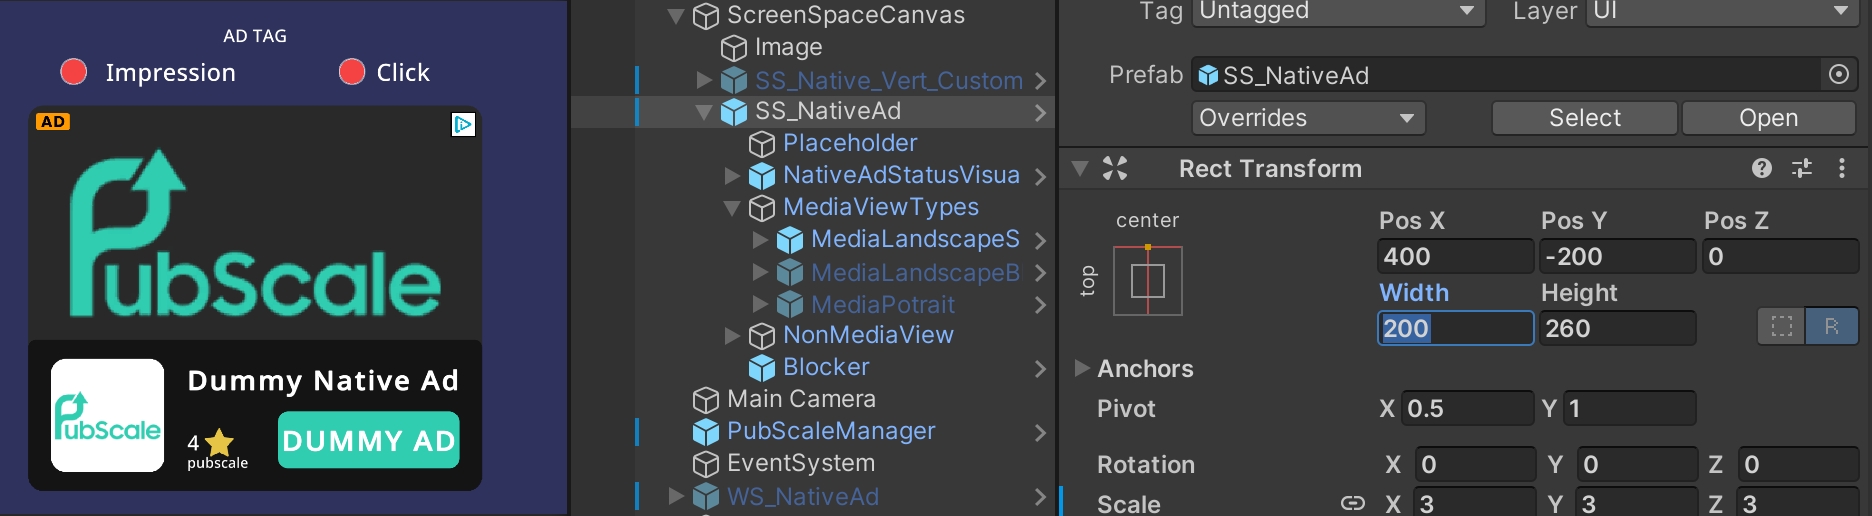Click the prefab Select button

coord(1584,118)
